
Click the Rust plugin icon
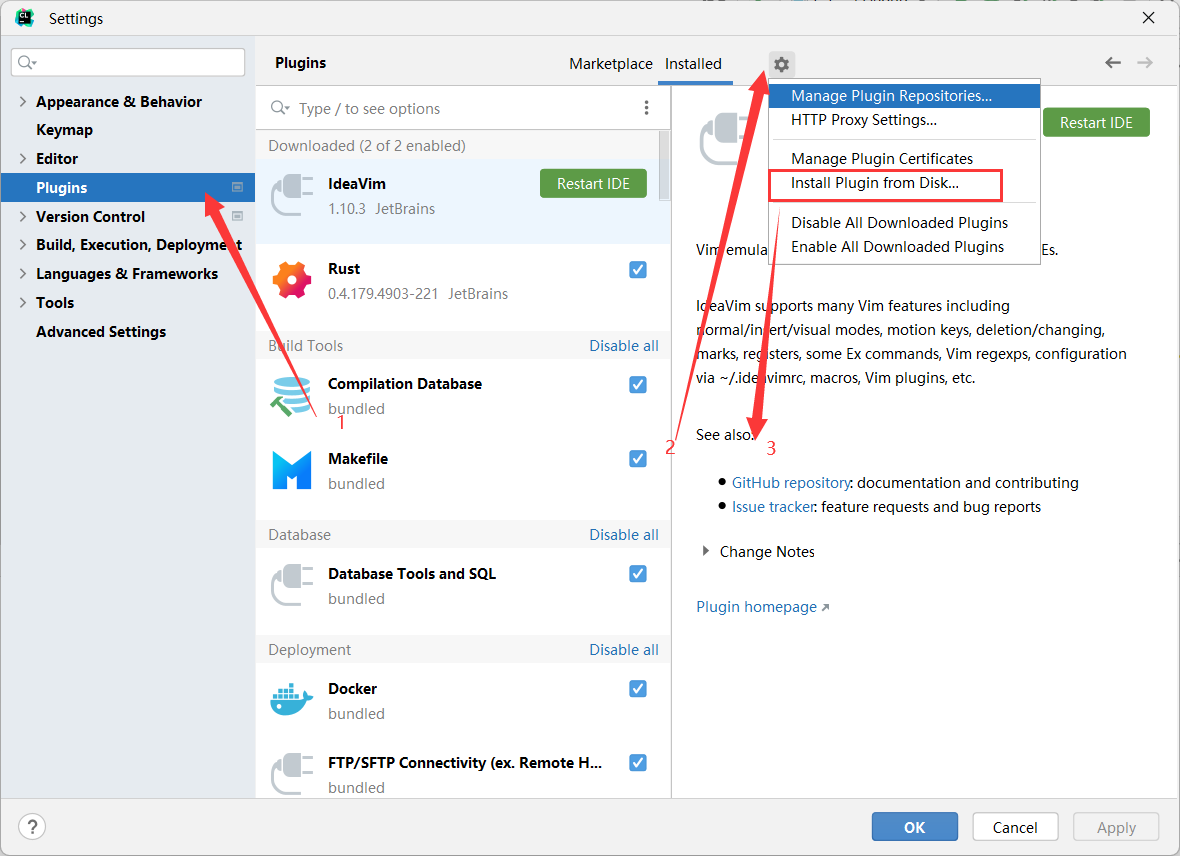pyautogui.click(x=292, y=281)
